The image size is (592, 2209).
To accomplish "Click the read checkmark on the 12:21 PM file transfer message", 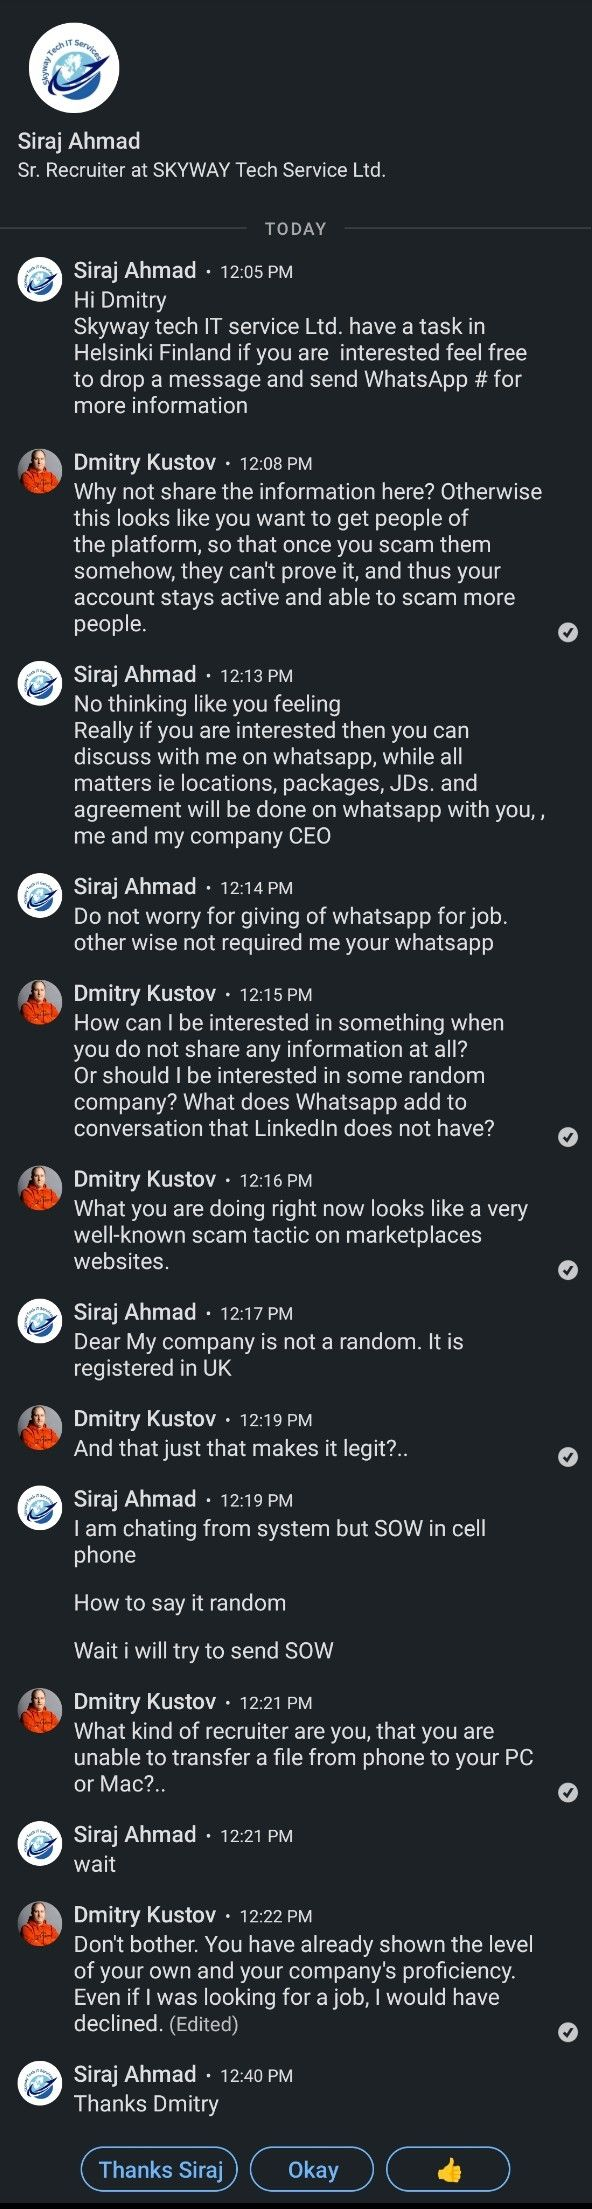I will click(x=568, y=1793).
